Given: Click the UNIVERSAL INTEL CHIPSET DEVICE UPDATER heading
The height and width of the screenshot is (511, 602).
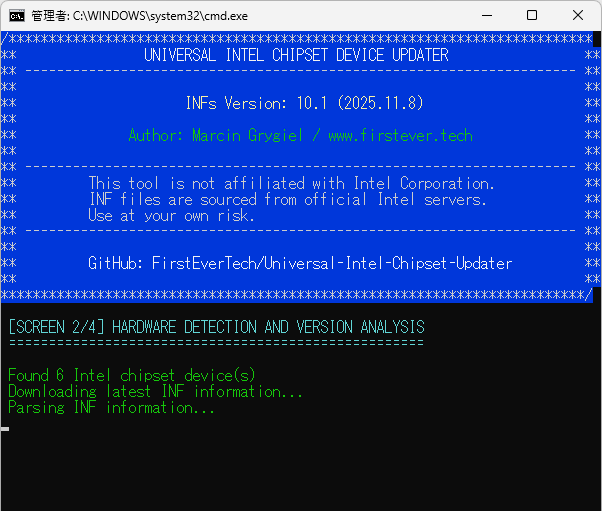Looking at the screenshot, I should (296, 55).
